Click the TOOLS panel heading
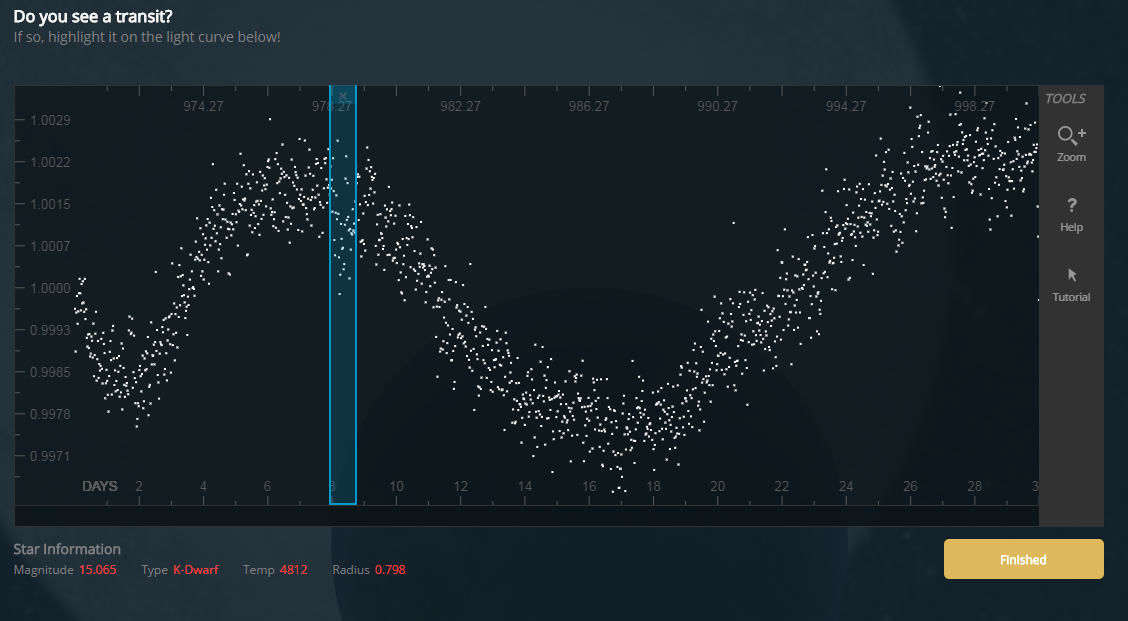Image resolution: width=1128 pixels, height=621 pixels. [1065, 99]
